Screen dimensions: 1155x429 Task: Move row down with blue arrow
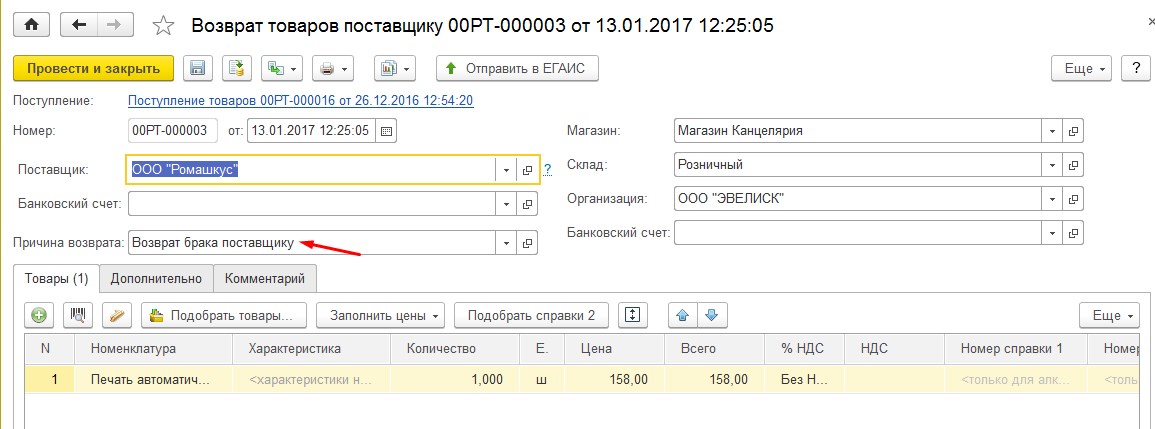(711, 315)
